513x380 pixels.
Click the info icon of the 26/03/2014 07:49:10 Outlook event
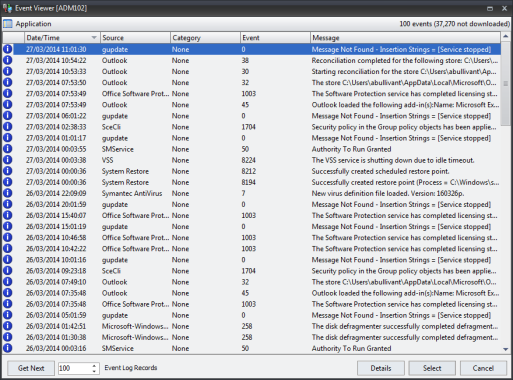(7, 282)
